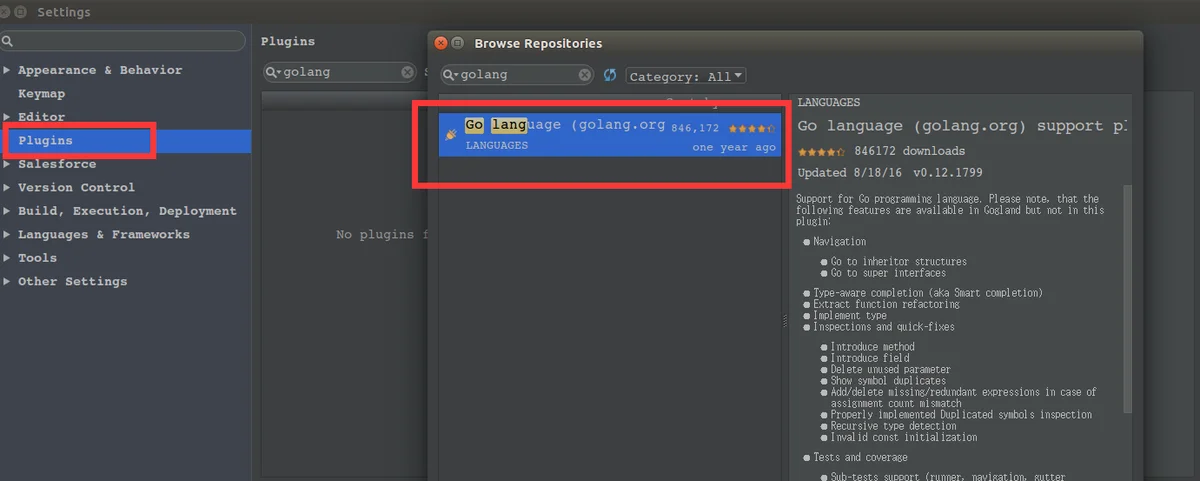Click 'Type-aware completion' feature line
Image resolution: width=1200 pixels, height=481 pixels.
pos(928,293)
